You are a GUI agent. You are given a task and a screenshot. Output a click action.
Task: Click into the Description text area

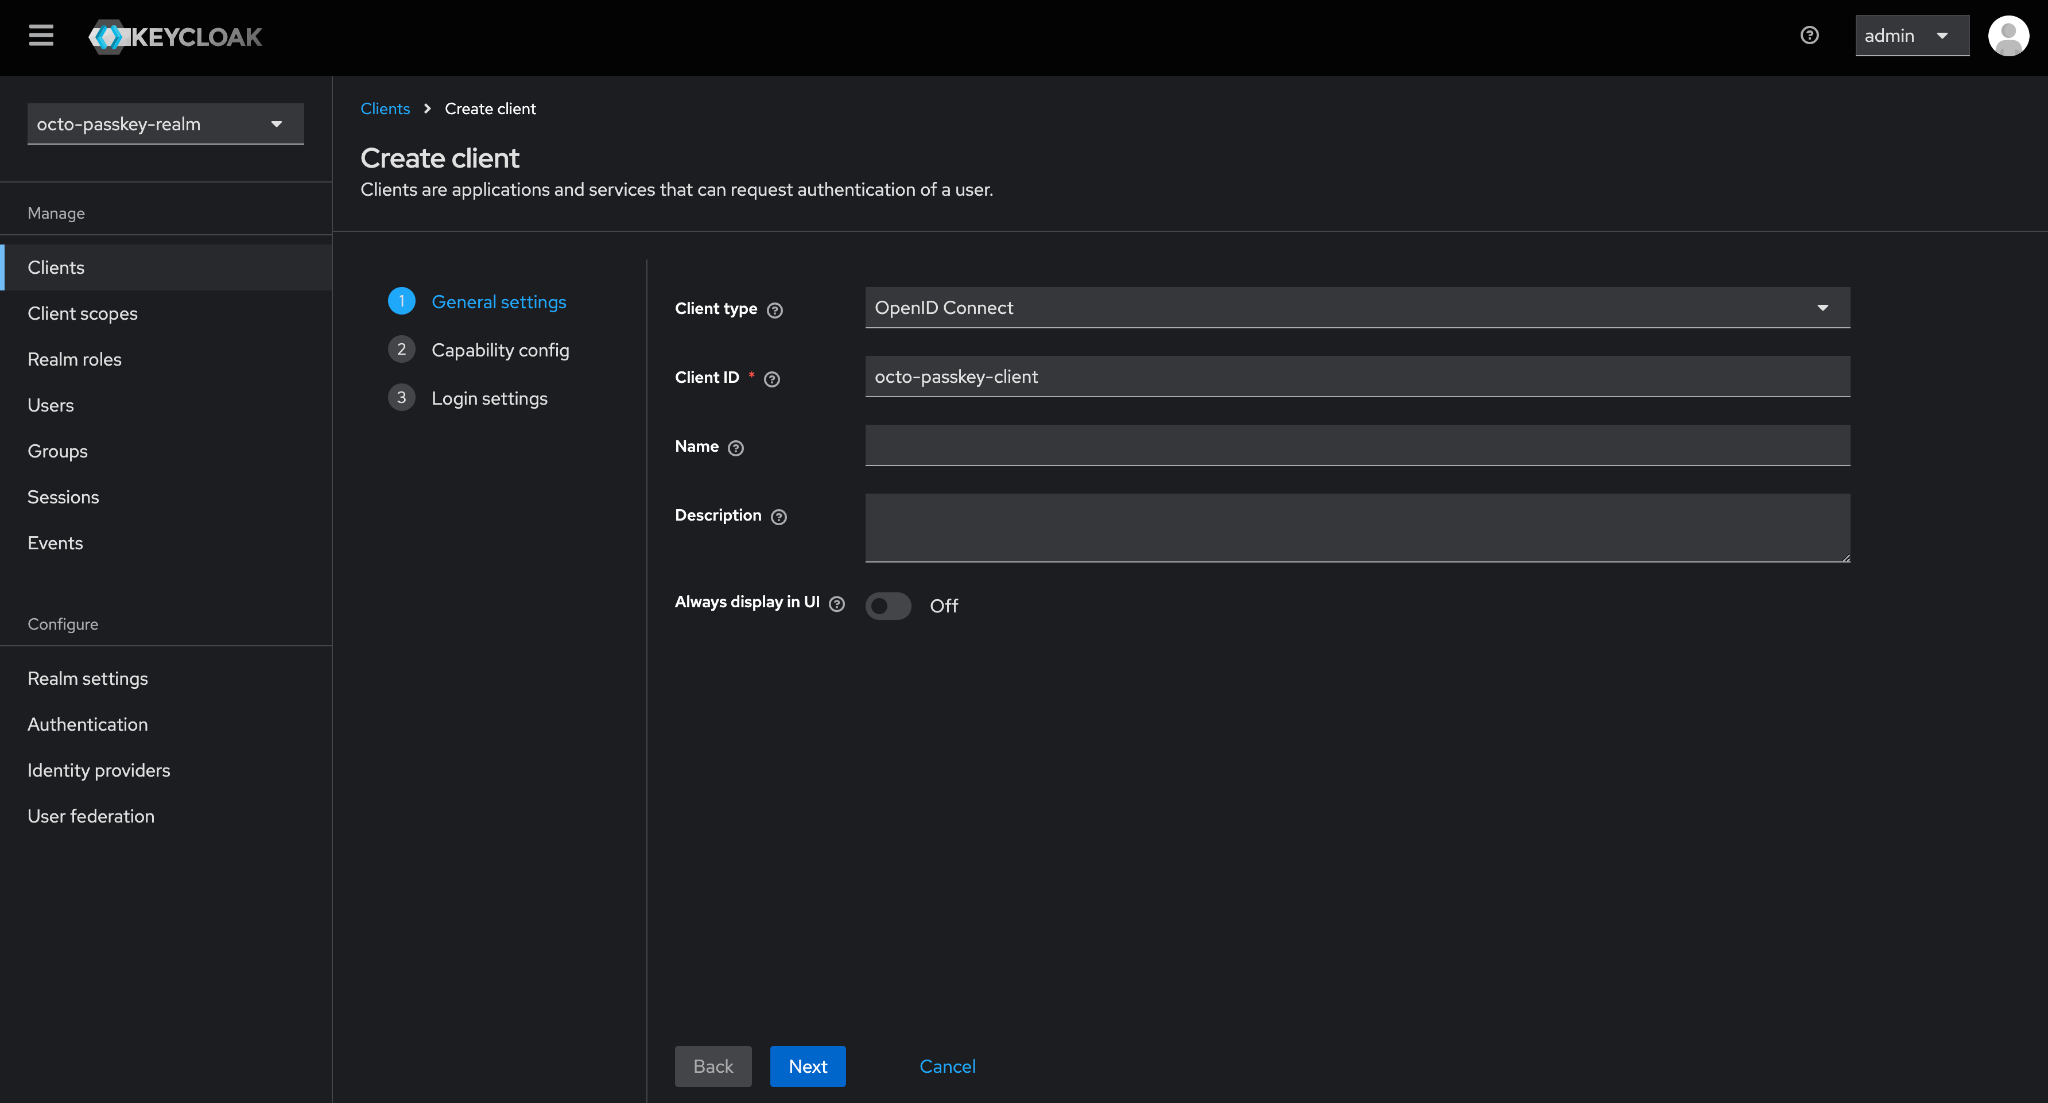coord(1357,528)
